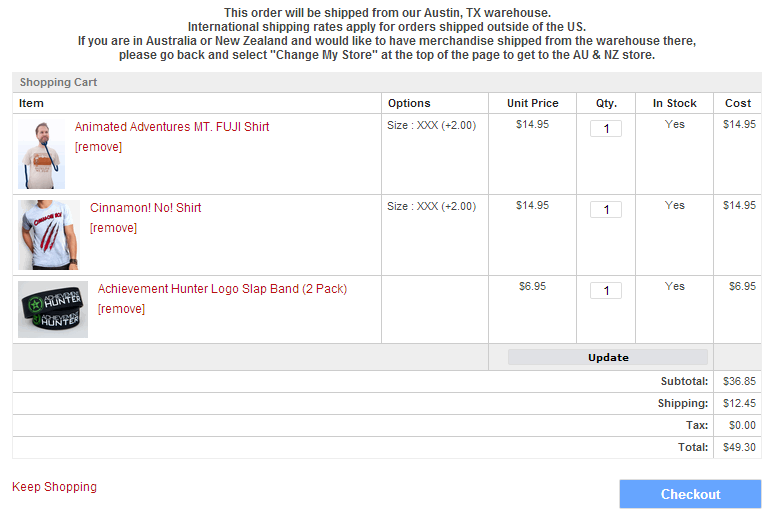Click the Shopping Cart header bar

387,82
